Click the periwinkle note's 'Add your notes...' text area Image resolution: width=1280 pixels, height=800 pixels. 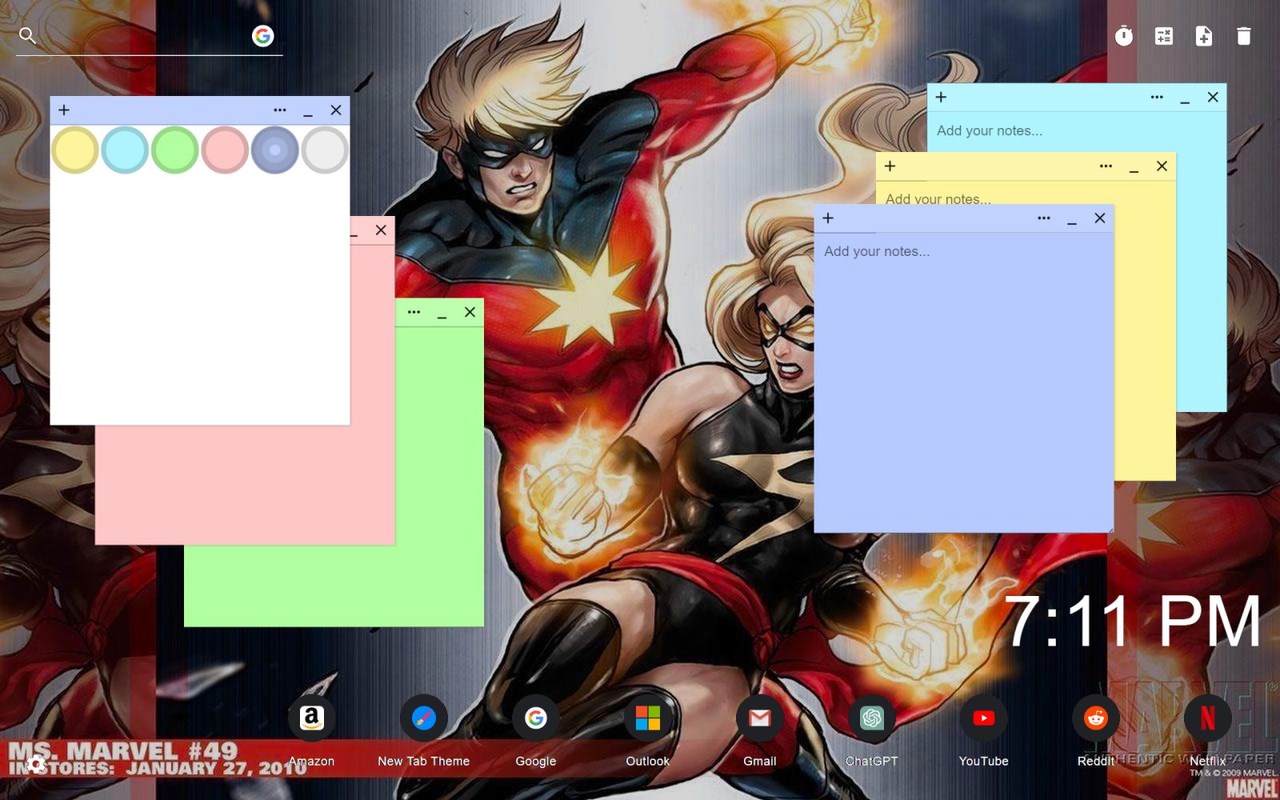coord(964,382)
